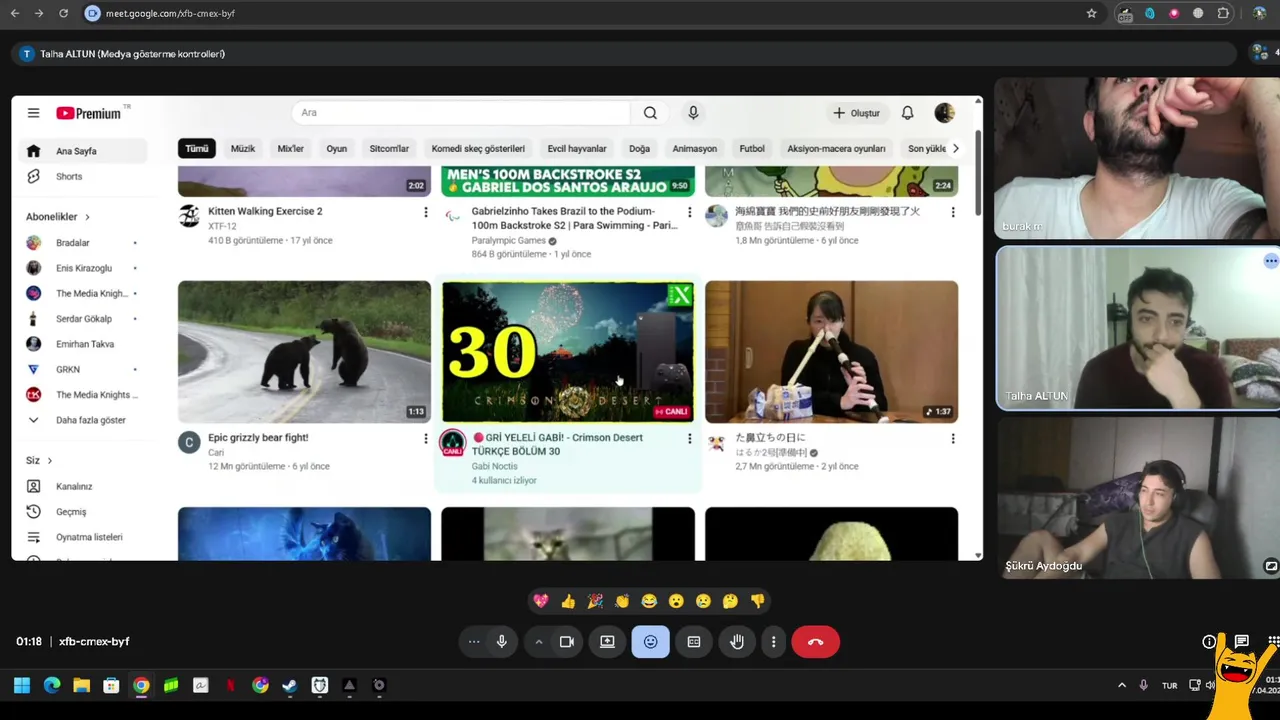Image resolution: width=1280 pixels, height=720 pixels.
Task: Start voice search with the YouTube microphone icon
Action: click(693, 113)
